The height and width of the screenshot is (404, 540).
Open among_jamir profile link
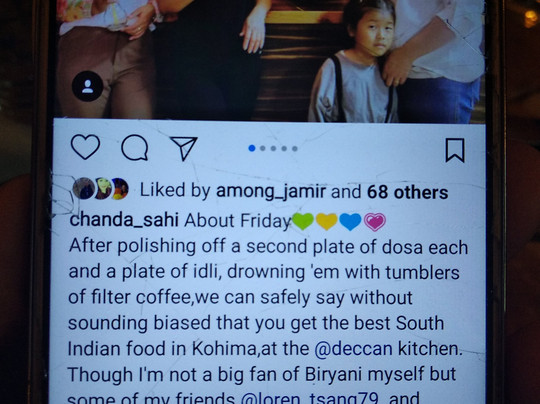[x=271, y=191]
